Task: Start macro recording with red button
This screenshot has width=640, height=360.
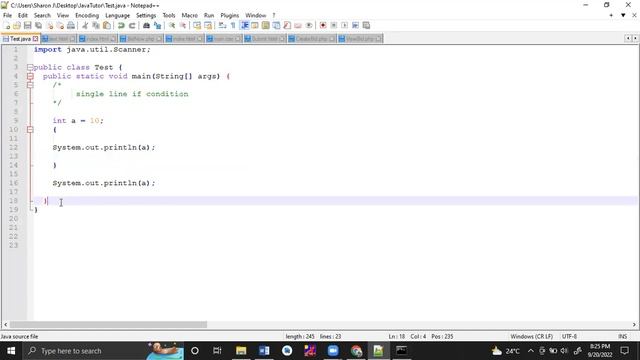Action: [323, 26]
